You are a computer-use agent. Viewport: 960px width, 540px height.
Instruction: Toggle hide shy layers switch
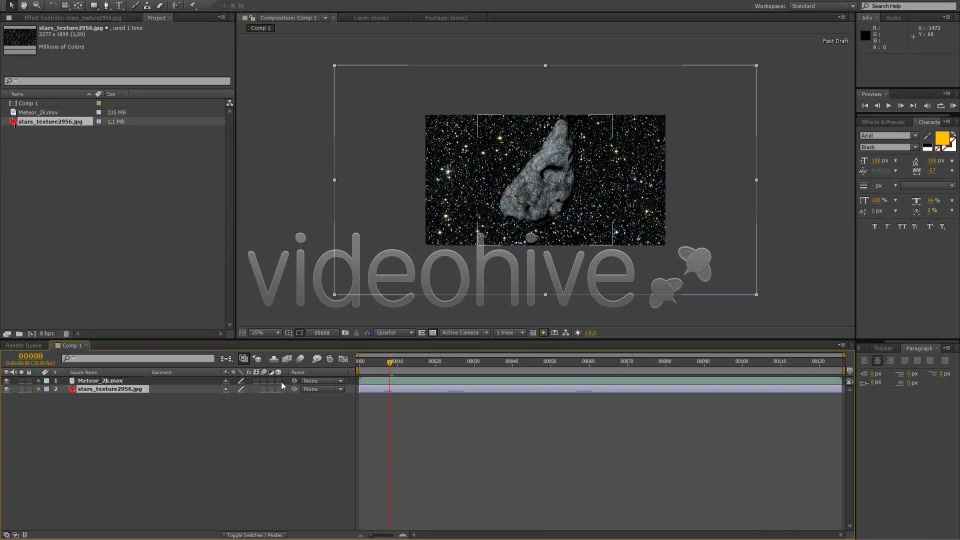274,359
